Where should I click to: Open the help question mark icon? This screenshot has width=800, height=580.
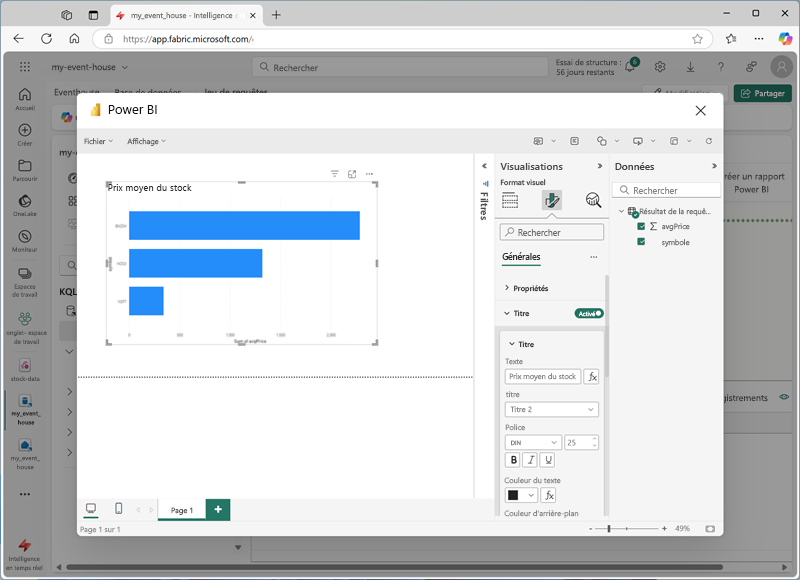click(x=720, y=67)
